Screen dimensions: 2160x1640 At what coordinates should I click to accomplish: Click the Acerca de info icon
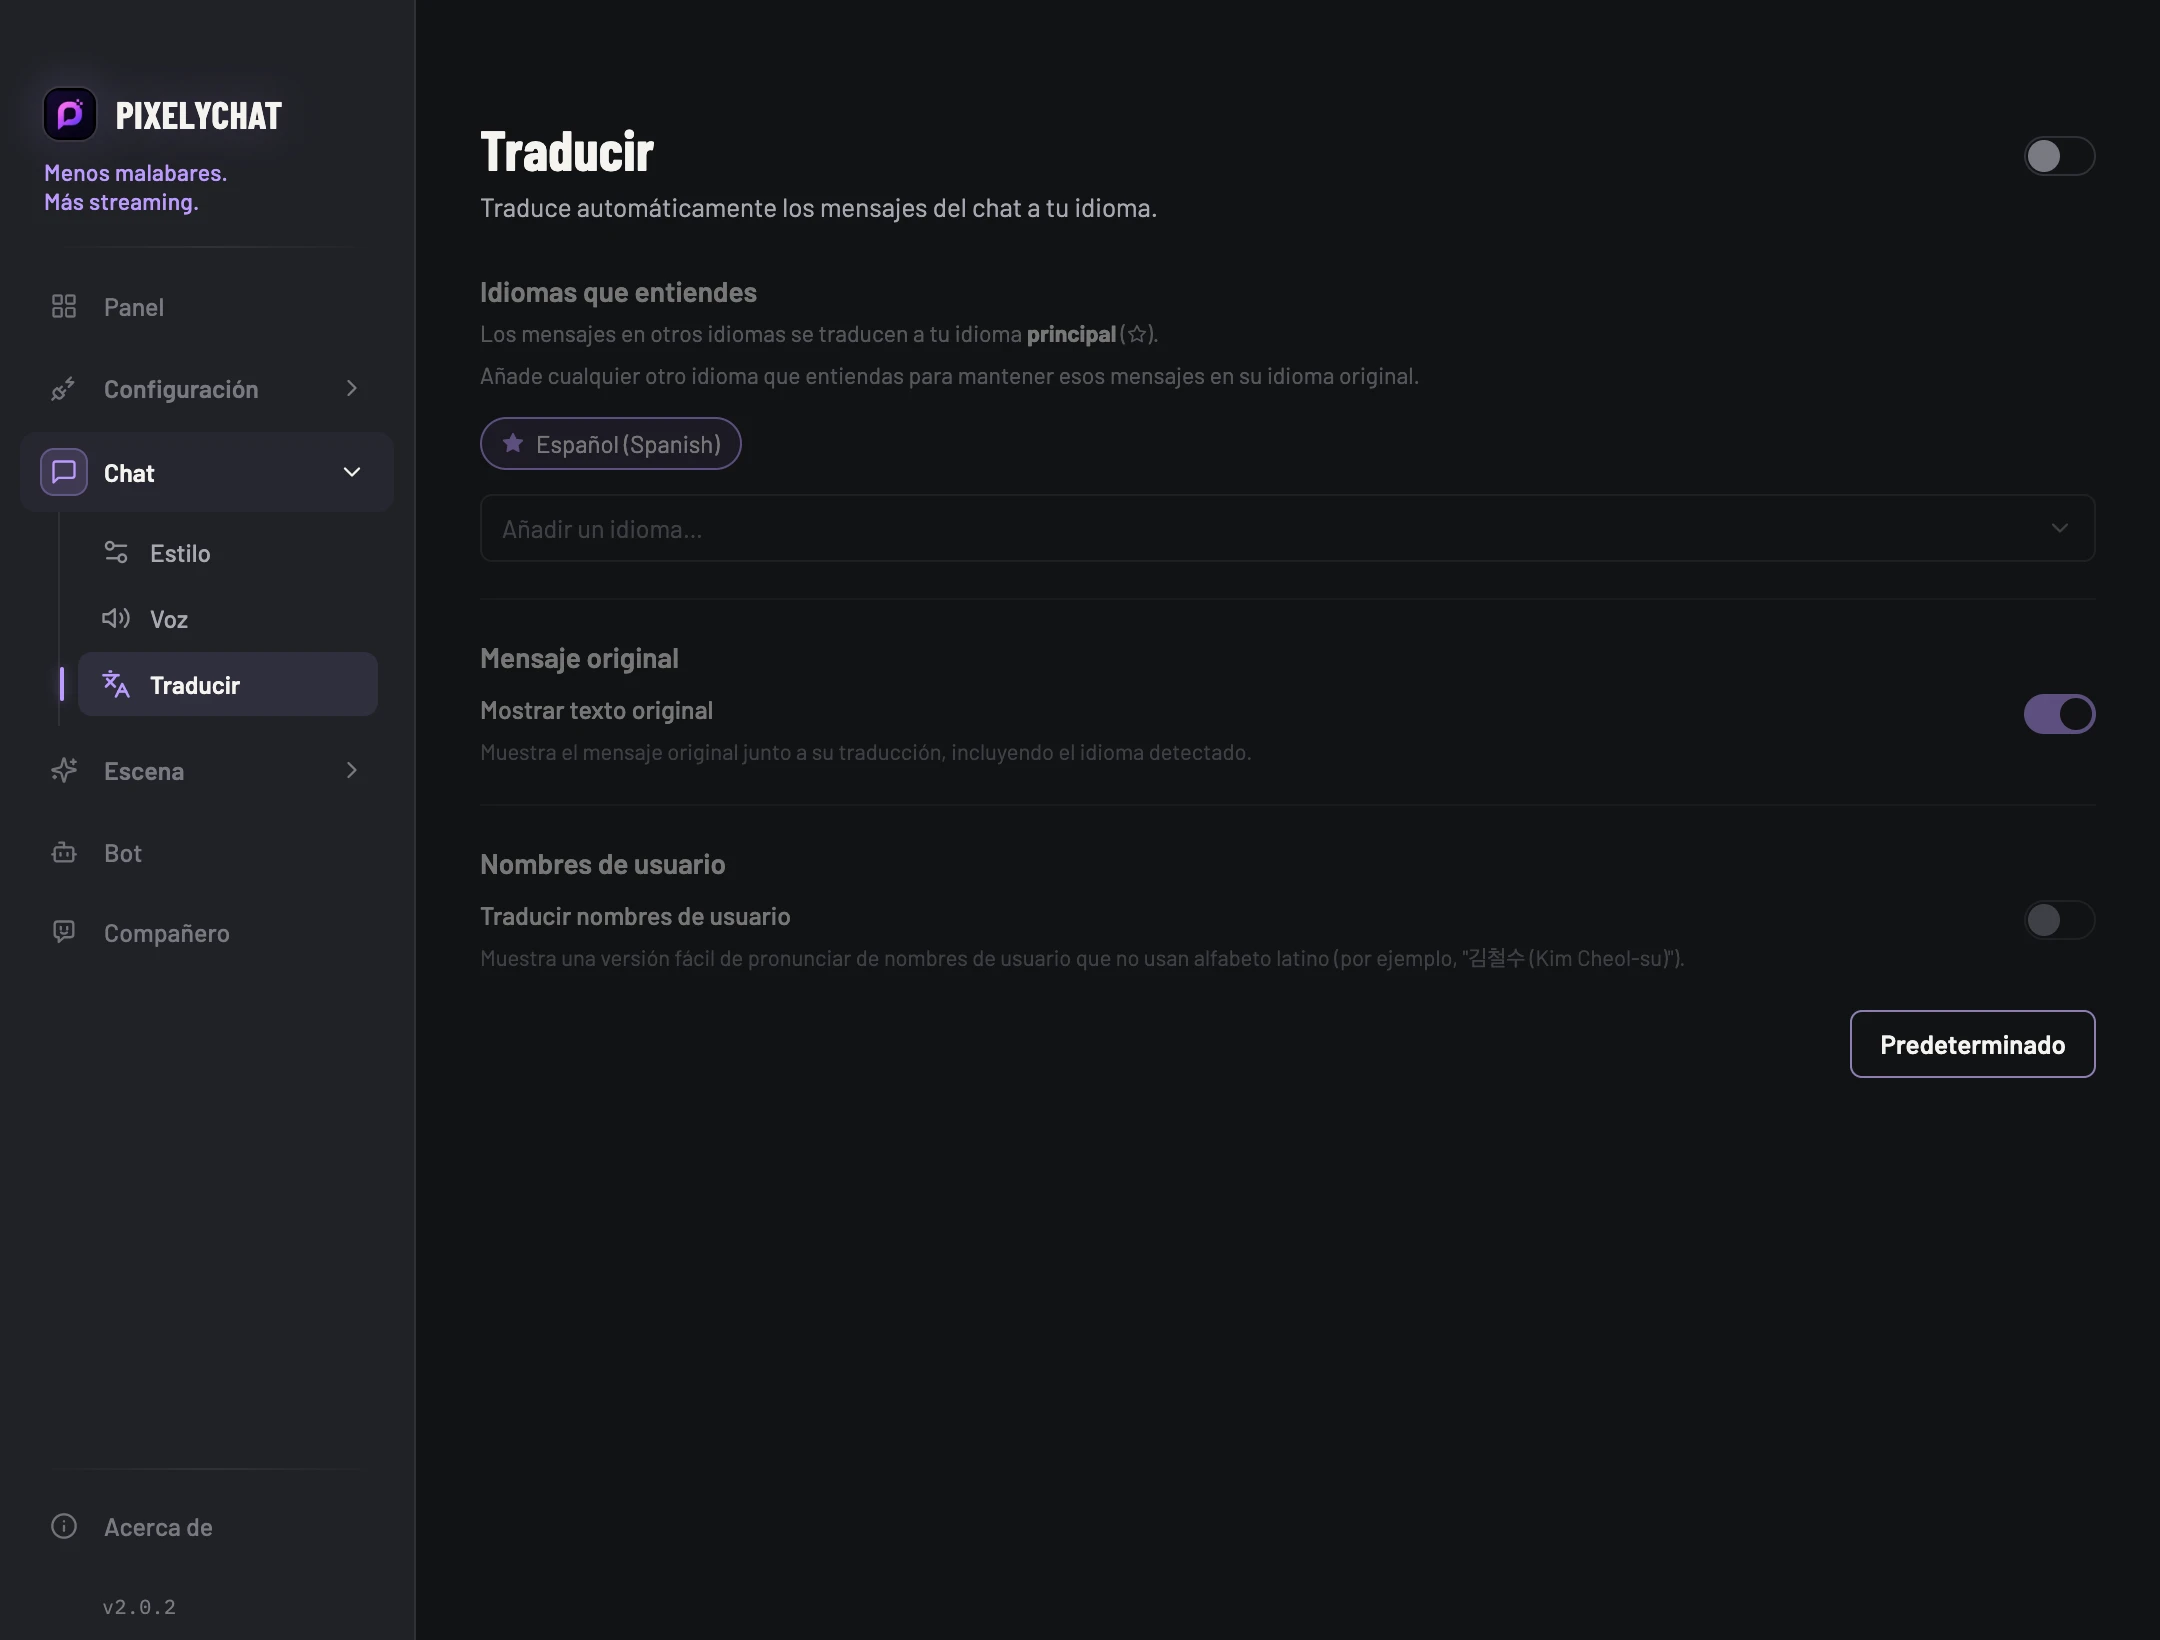pos(64,1526)
